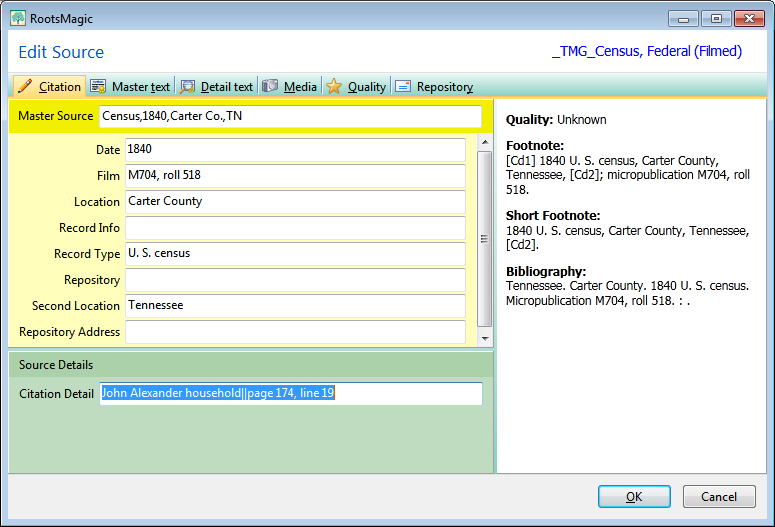Switch to the Citation tab

49,86
